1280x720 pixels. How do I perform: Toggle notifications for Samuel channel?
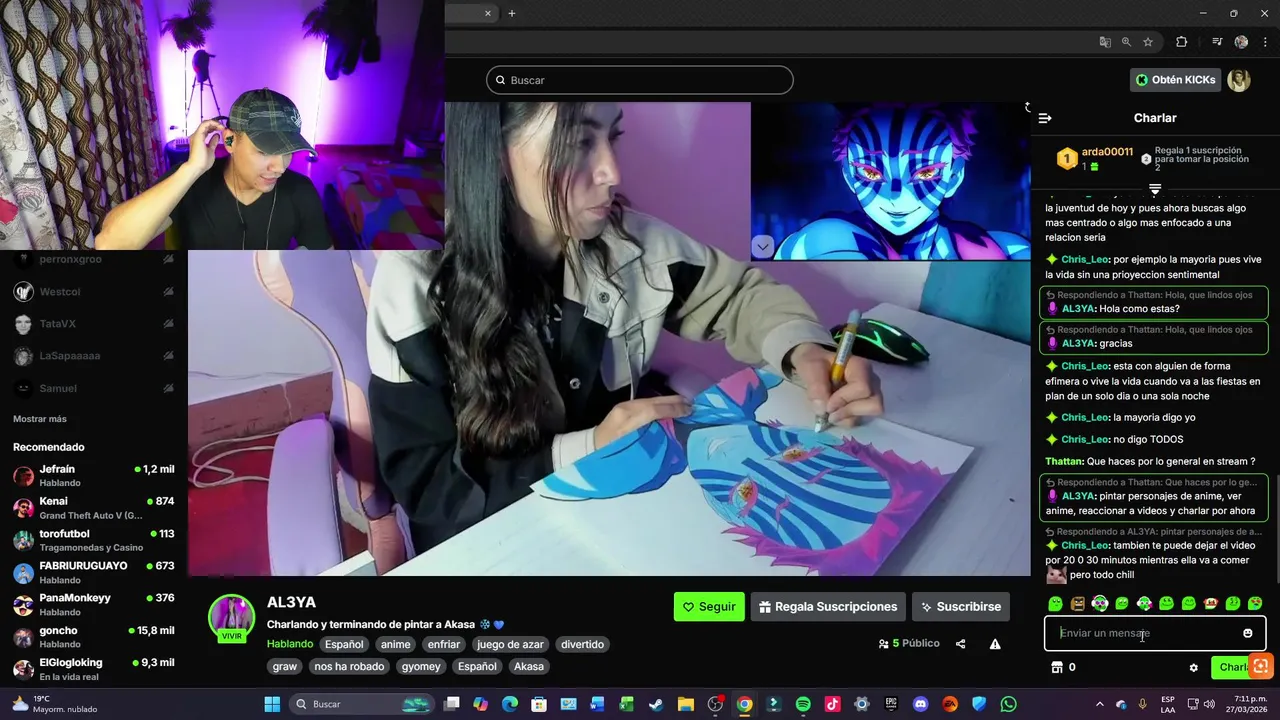(x=168, y=388)
